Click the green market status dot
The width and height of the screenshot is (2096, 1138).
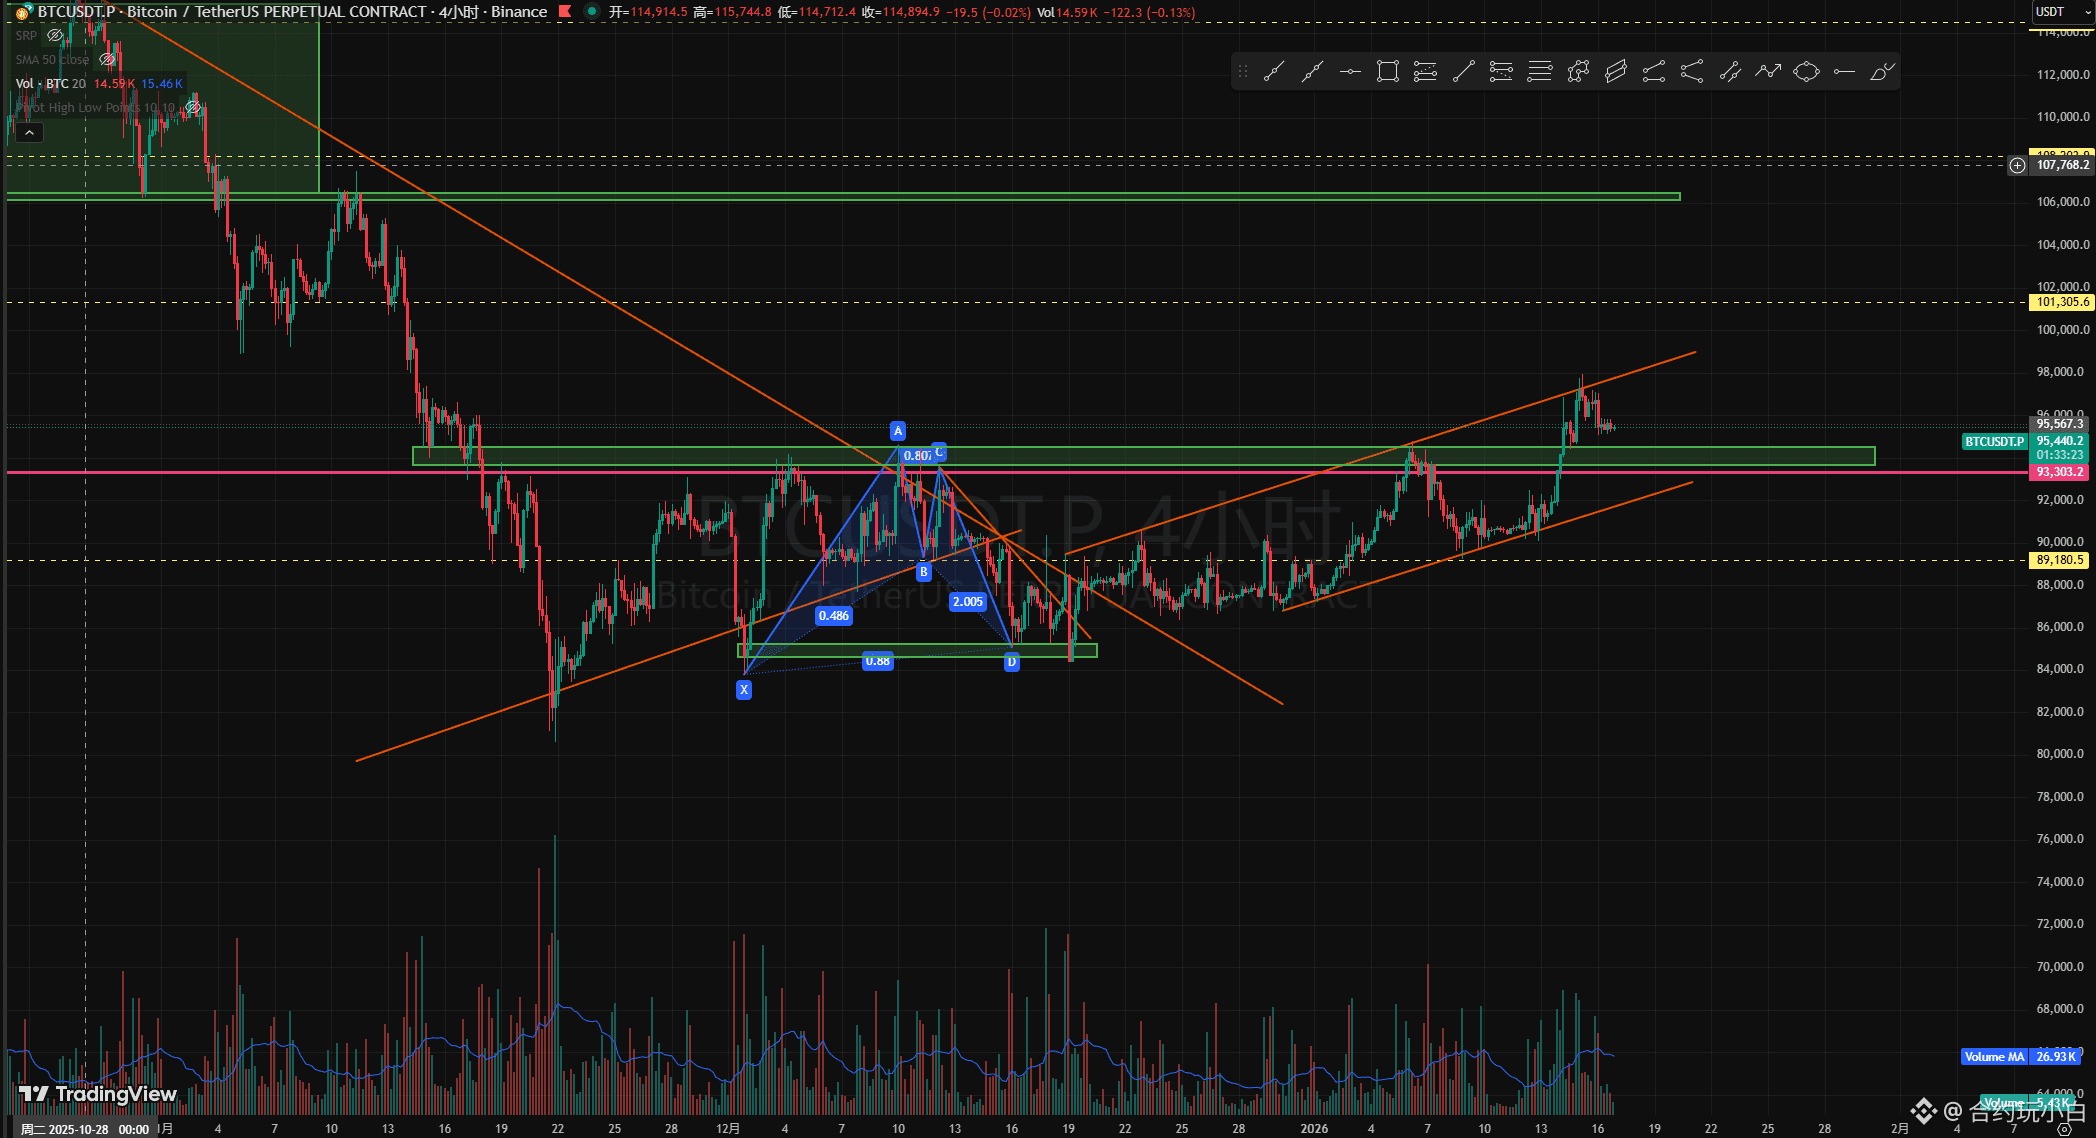coord(592,12)
